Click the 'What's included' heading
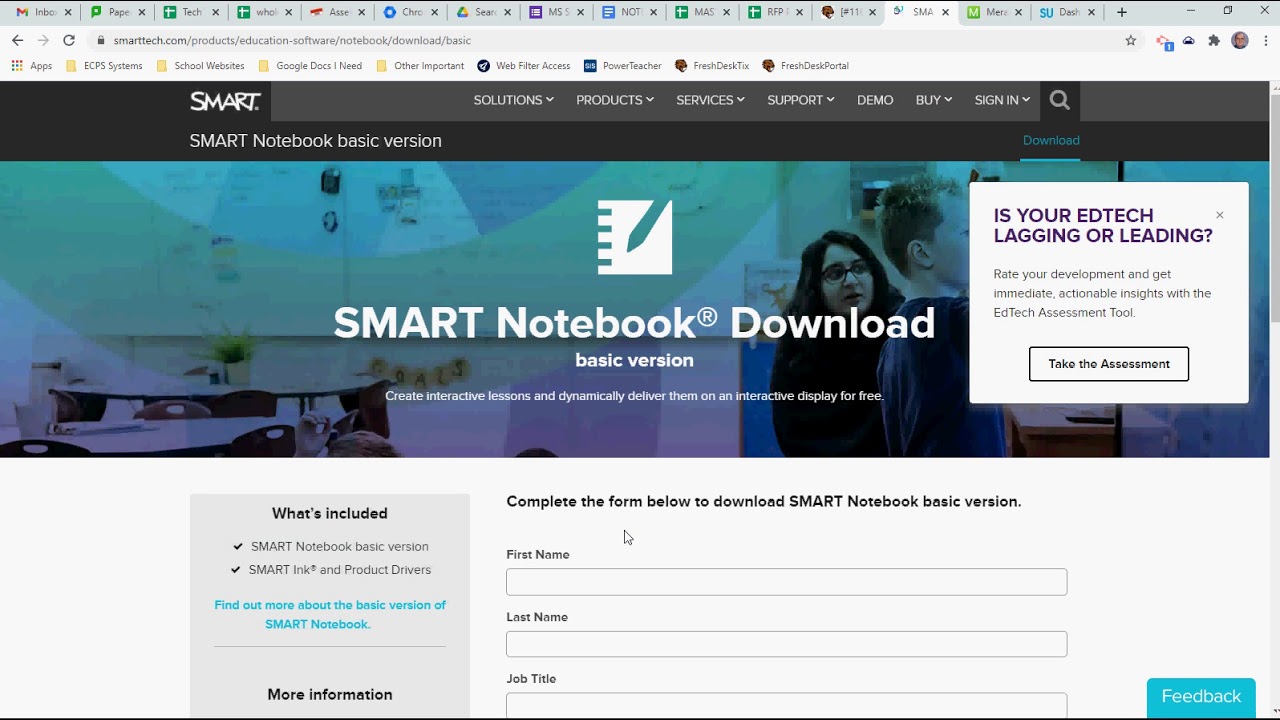Image resolution: width=1280 pixels, height=720 pixels. coord(329,514)
